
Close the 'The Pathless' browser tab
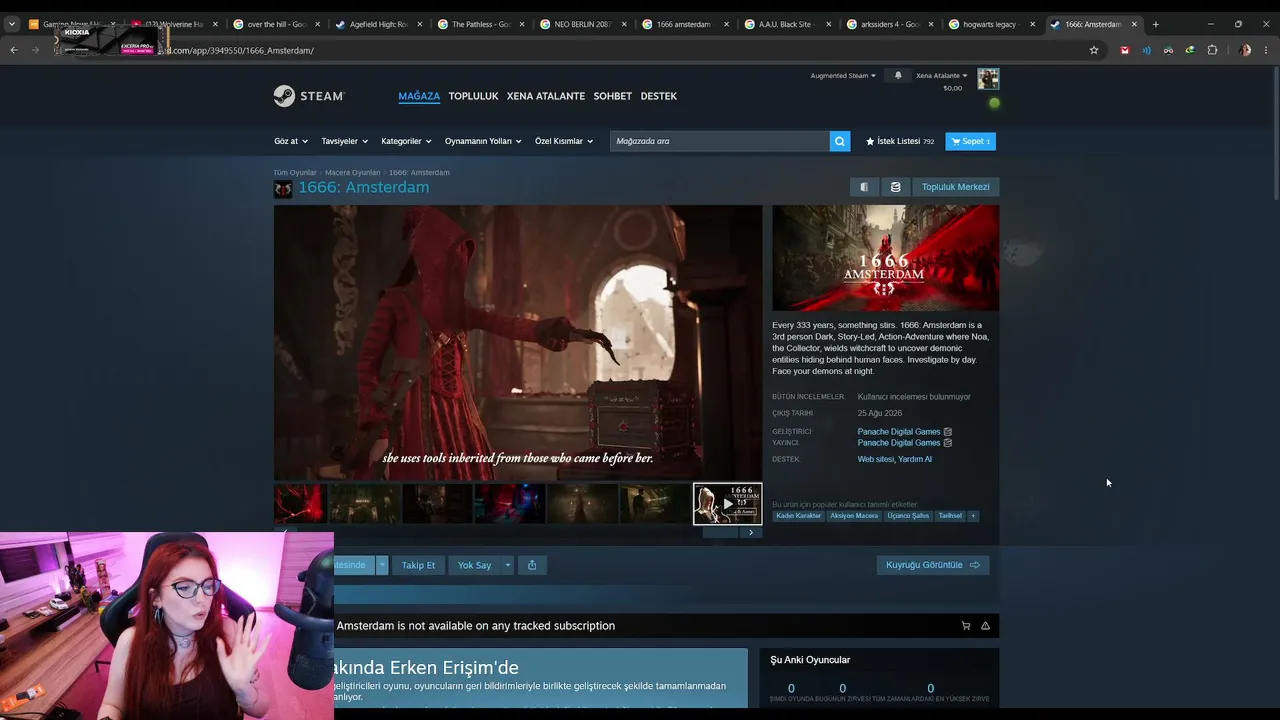(x=521, y=24)
